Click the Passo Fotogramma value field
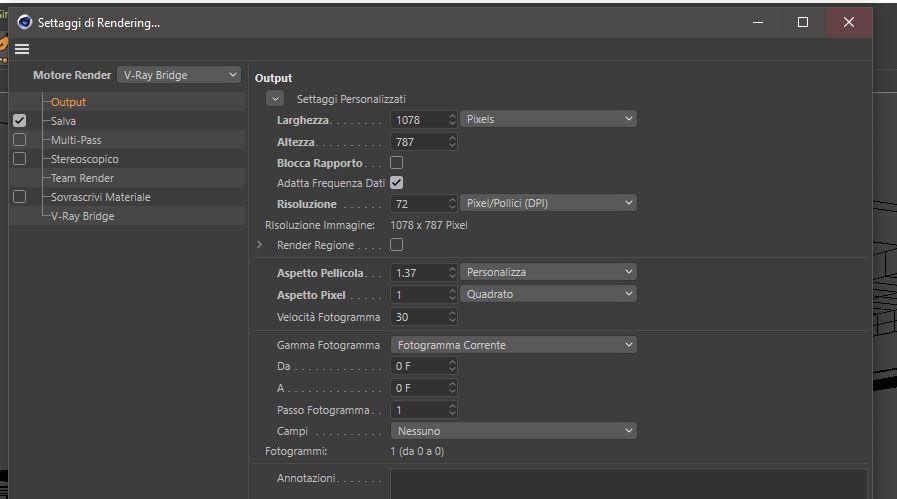Viewport: 897px width, 499px height. click(419, 410)
